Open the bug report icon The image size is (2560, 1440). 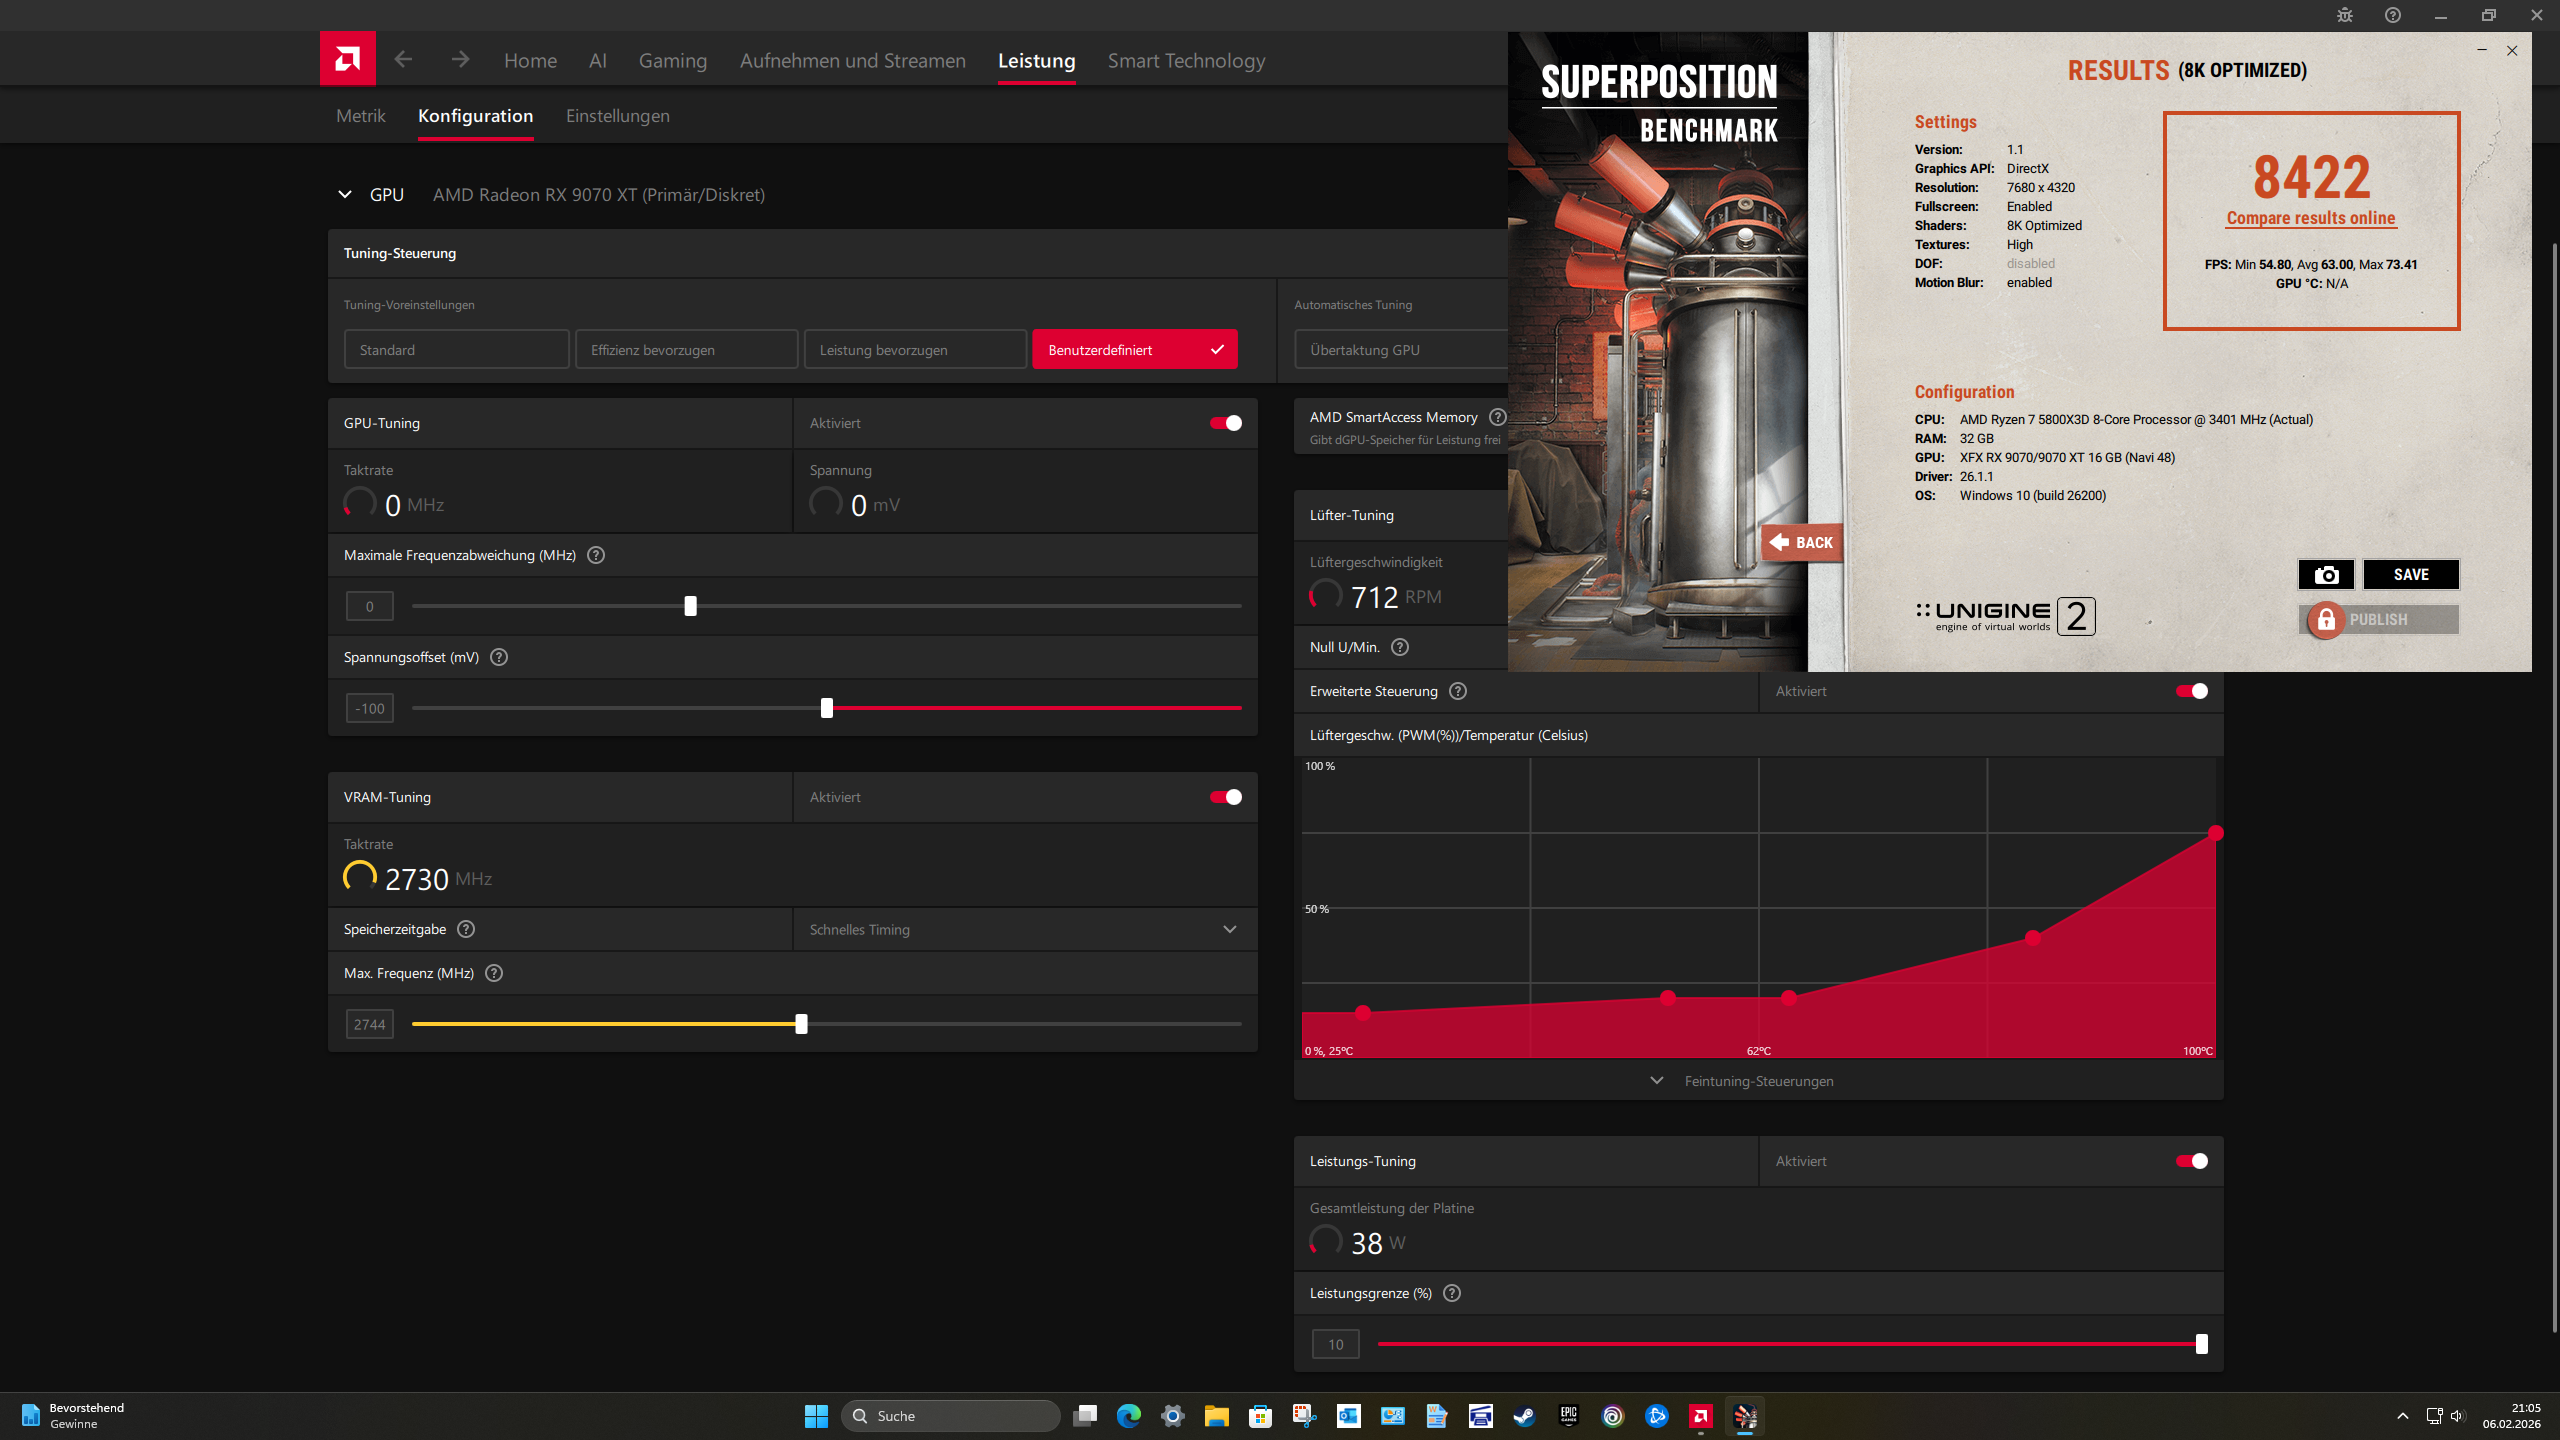[x=2345, y=15]
